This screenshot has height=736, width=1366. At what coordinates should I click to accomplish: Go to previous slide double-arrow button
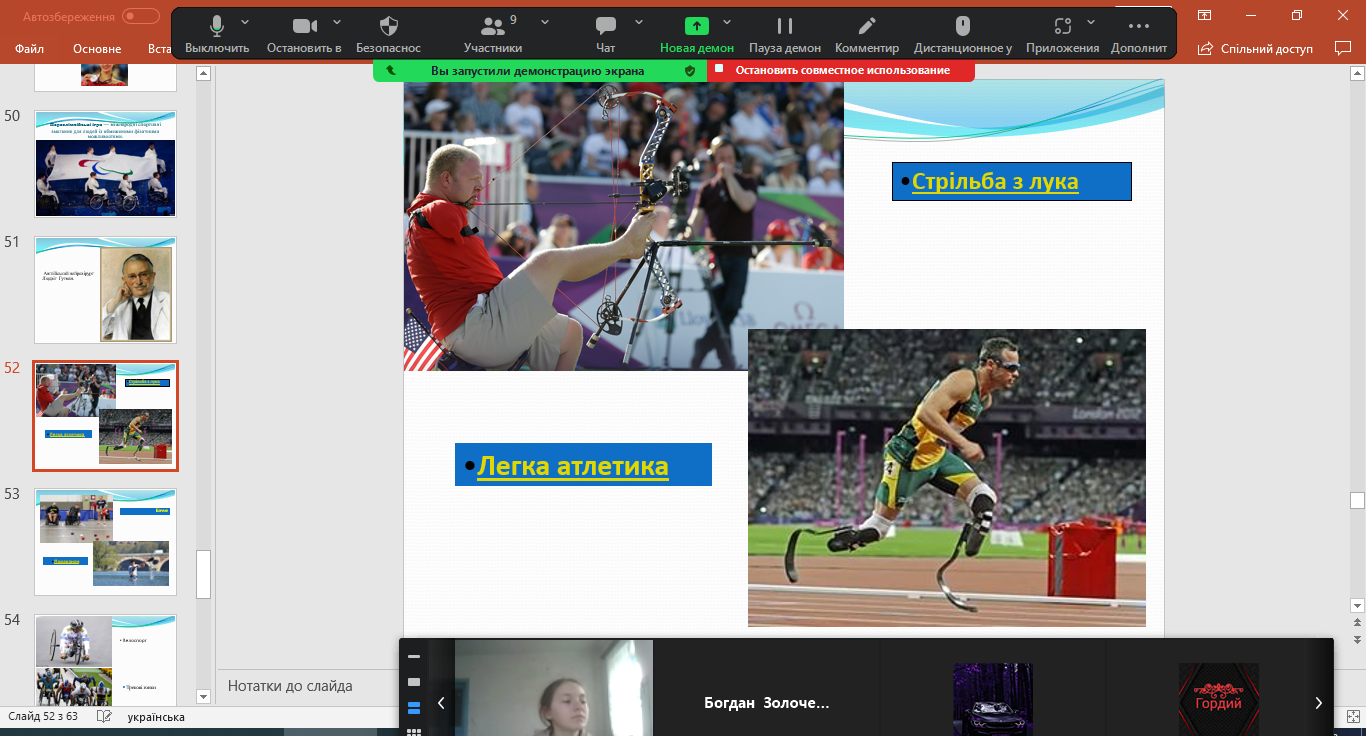click(x=1357, y=622)
